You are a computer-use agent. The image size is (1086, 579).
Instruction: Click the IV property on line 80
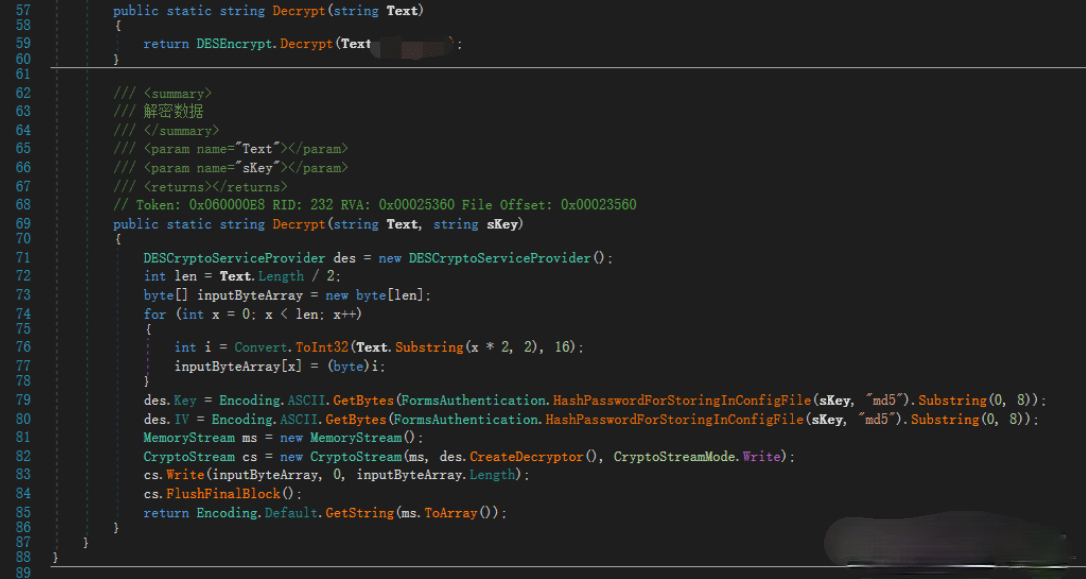(x=181, y=419)
